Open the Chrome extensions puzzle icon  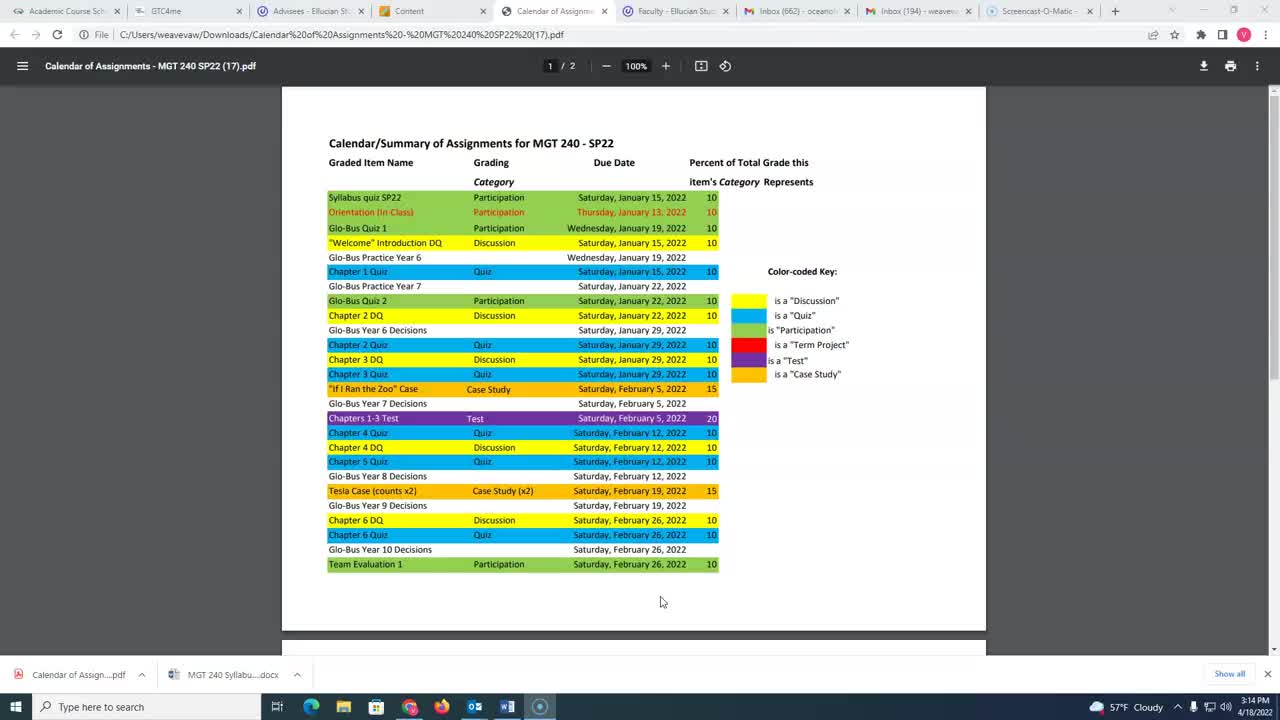(x=1201, y=35)
